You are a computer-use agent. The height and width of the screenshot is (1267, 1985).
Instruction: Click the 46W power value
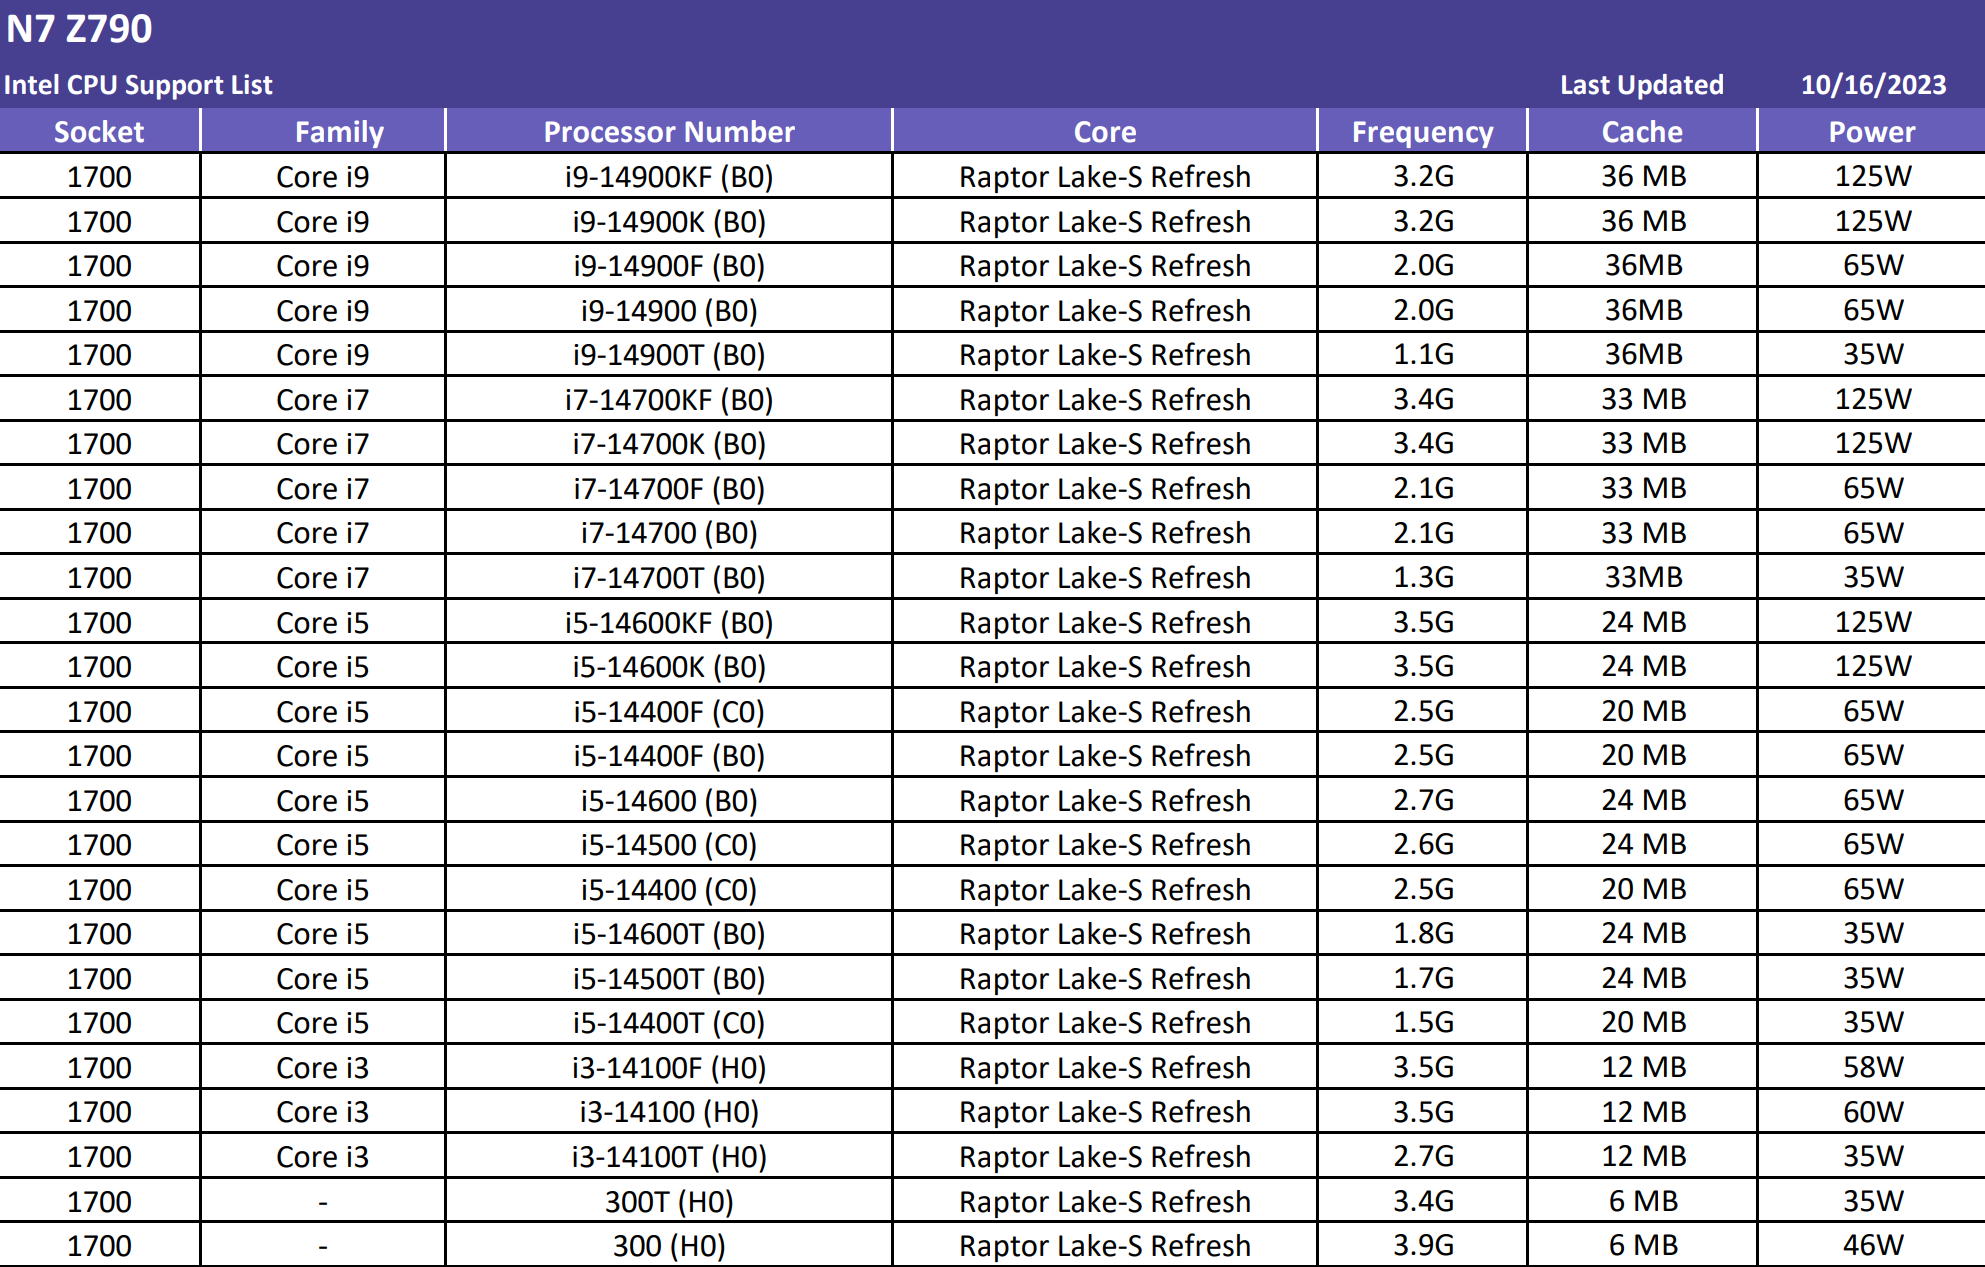coord(1873,1245)
